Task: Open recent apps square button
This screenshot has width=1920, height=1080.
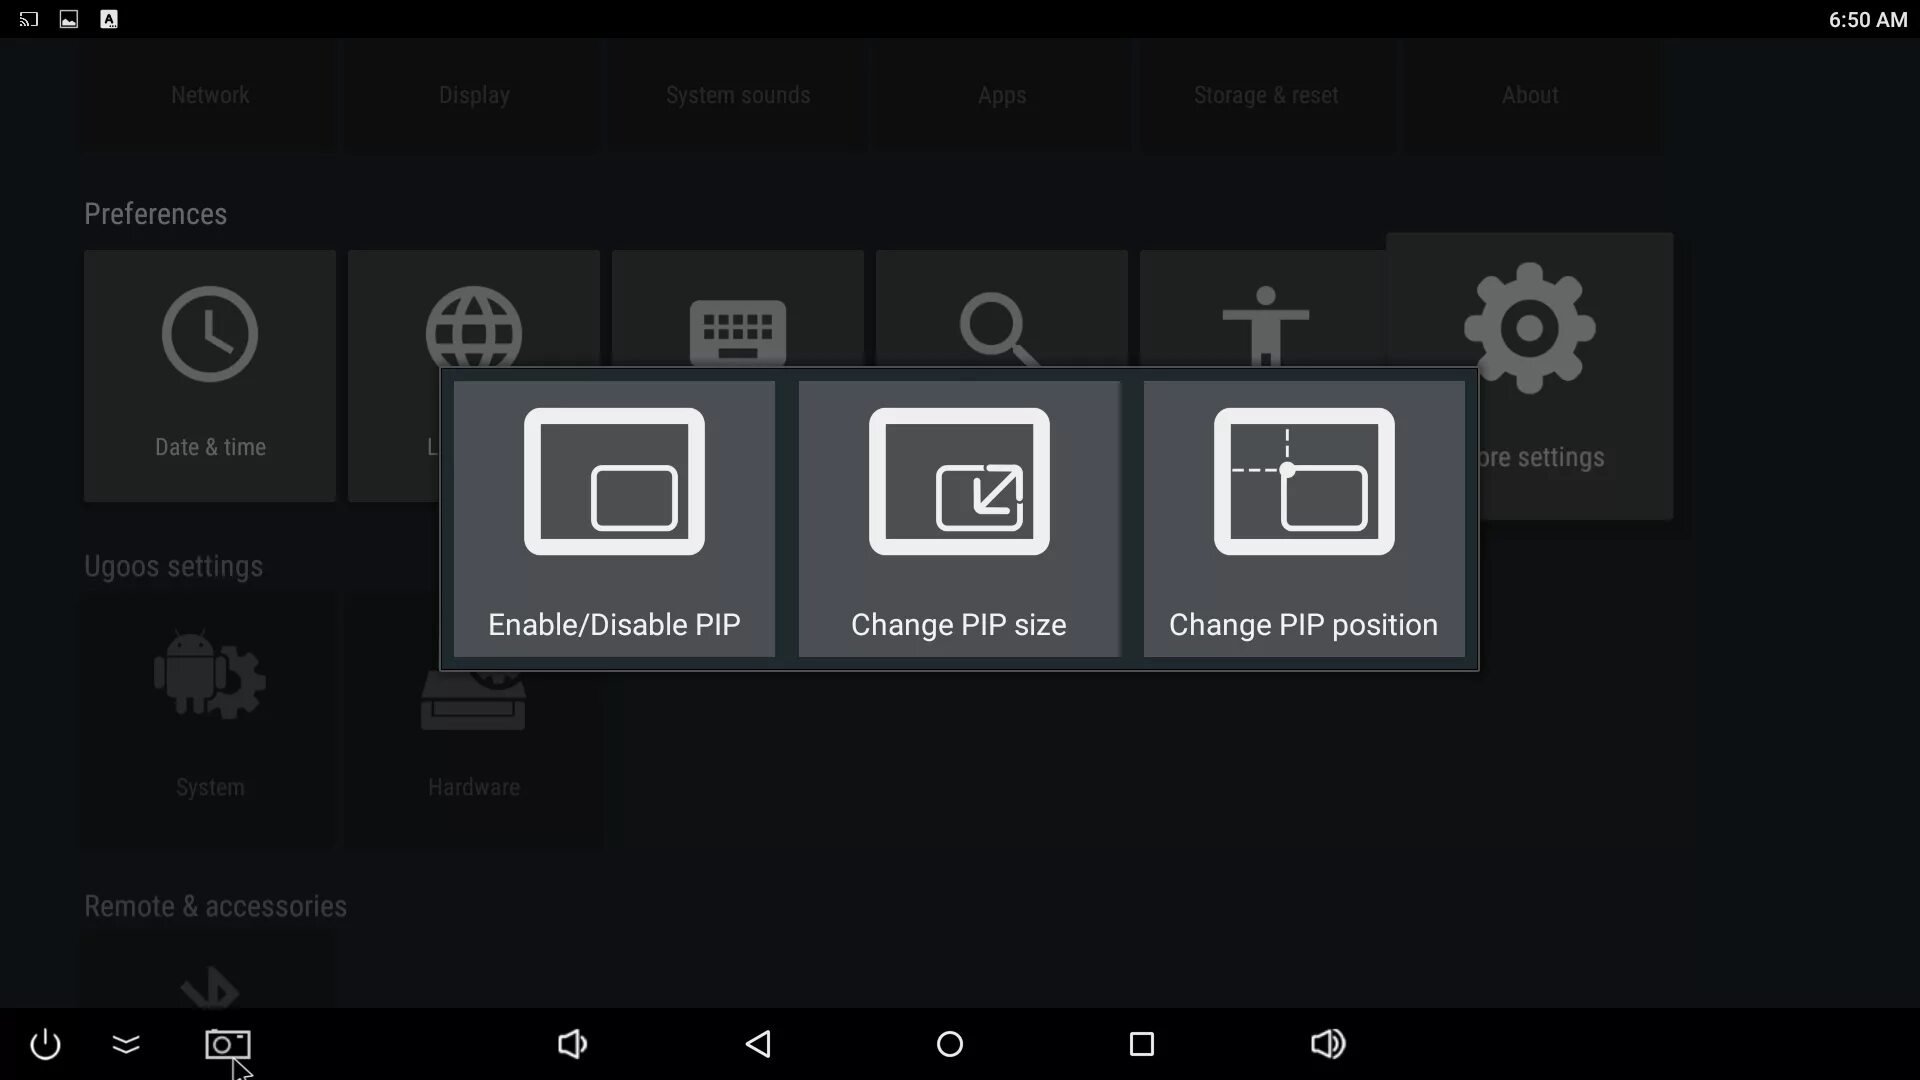Action: pyautogui.click(x=1141, y=1044)
